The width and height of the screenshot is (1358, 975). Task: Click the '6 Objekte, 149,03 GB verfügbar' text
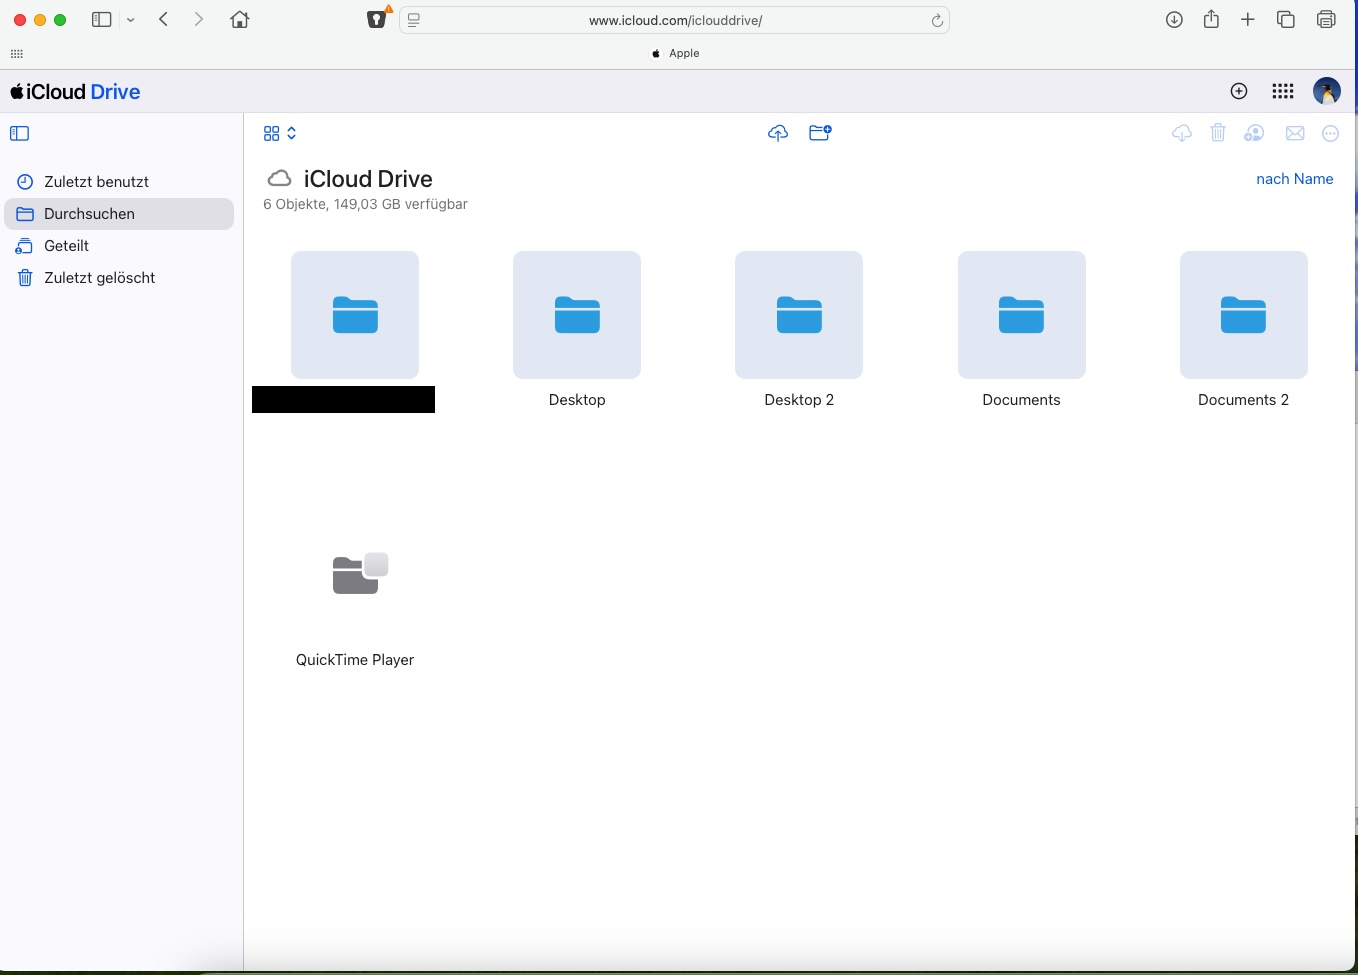(x=365, y=204)
